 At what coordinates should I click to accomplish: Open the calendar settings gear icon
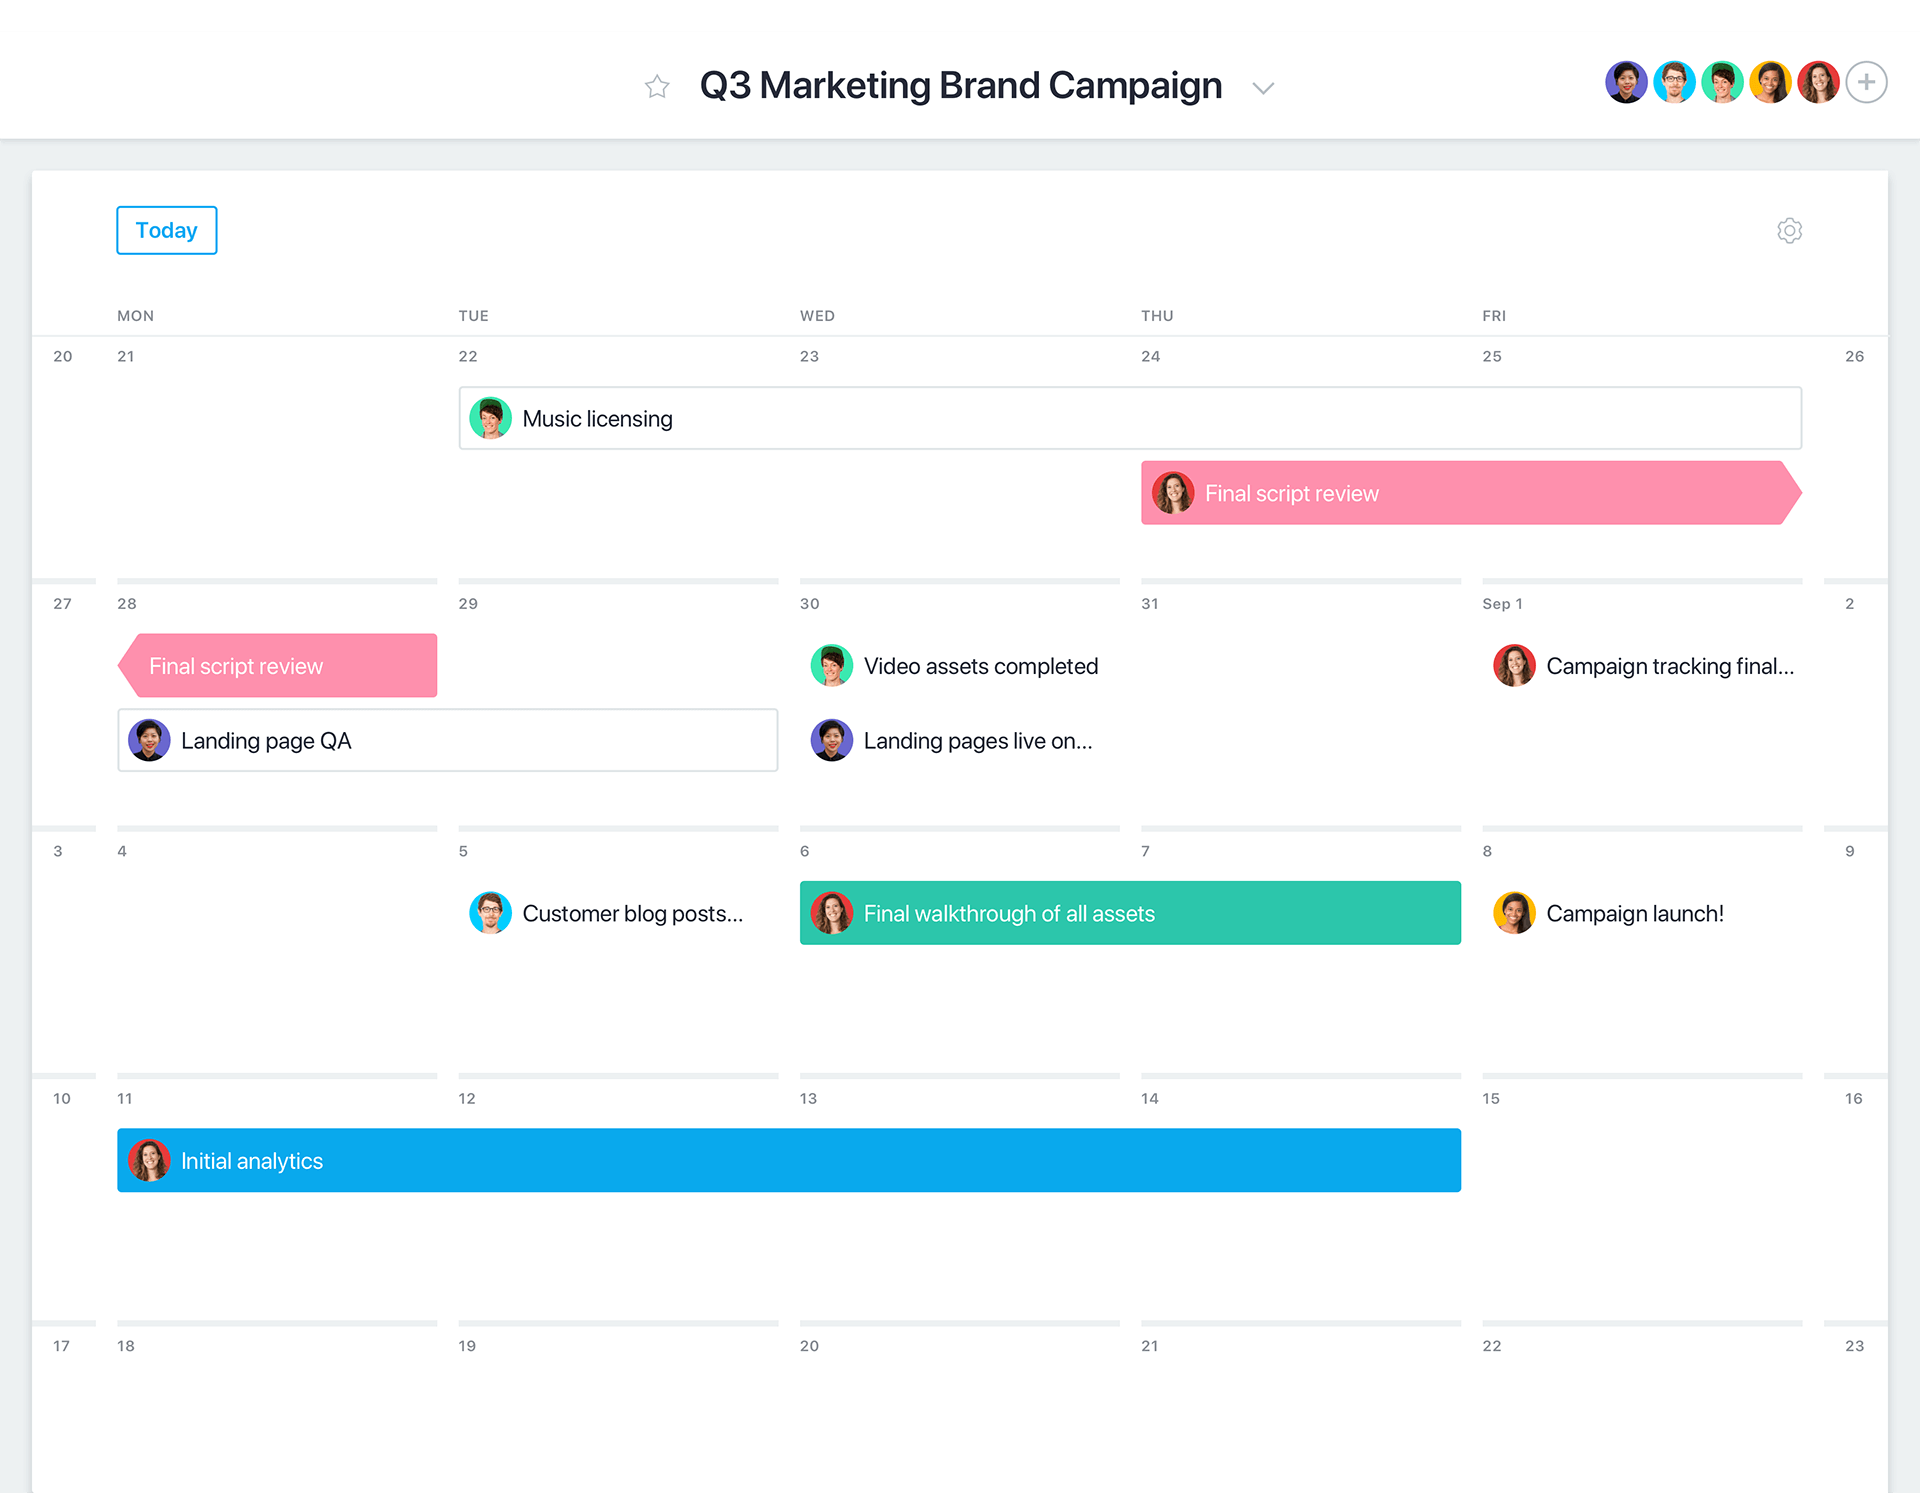[x=1790, y=230]
